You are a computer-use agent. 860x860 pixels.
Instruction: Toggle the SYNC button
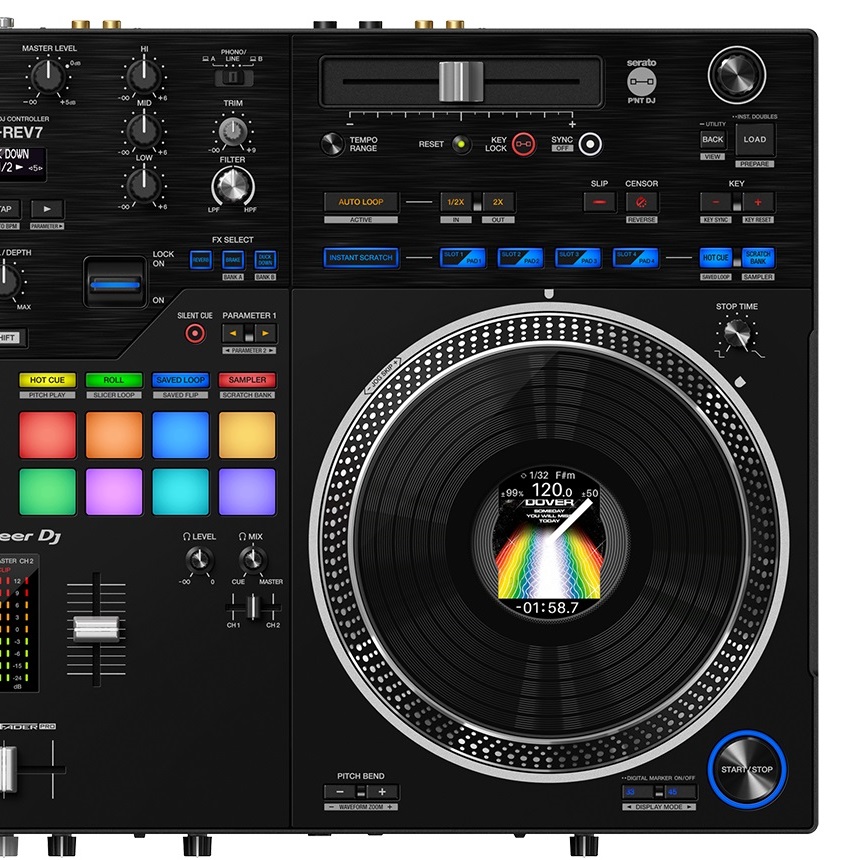[590, 144]
